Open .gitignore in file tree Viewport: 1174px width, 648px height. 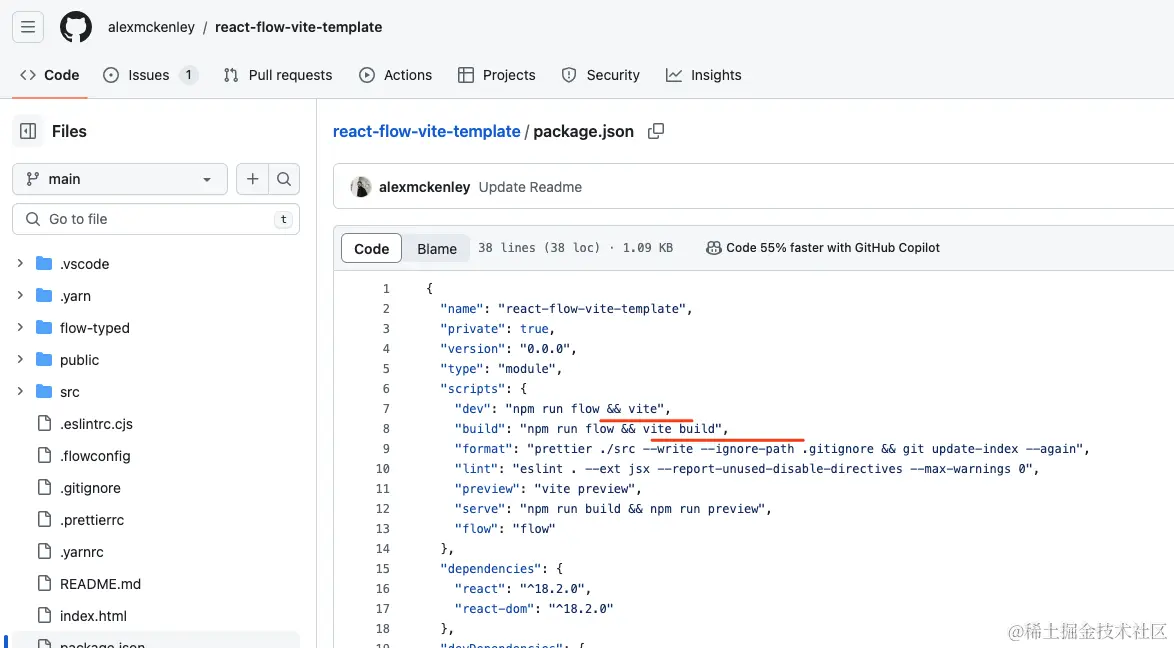point(90,488)
